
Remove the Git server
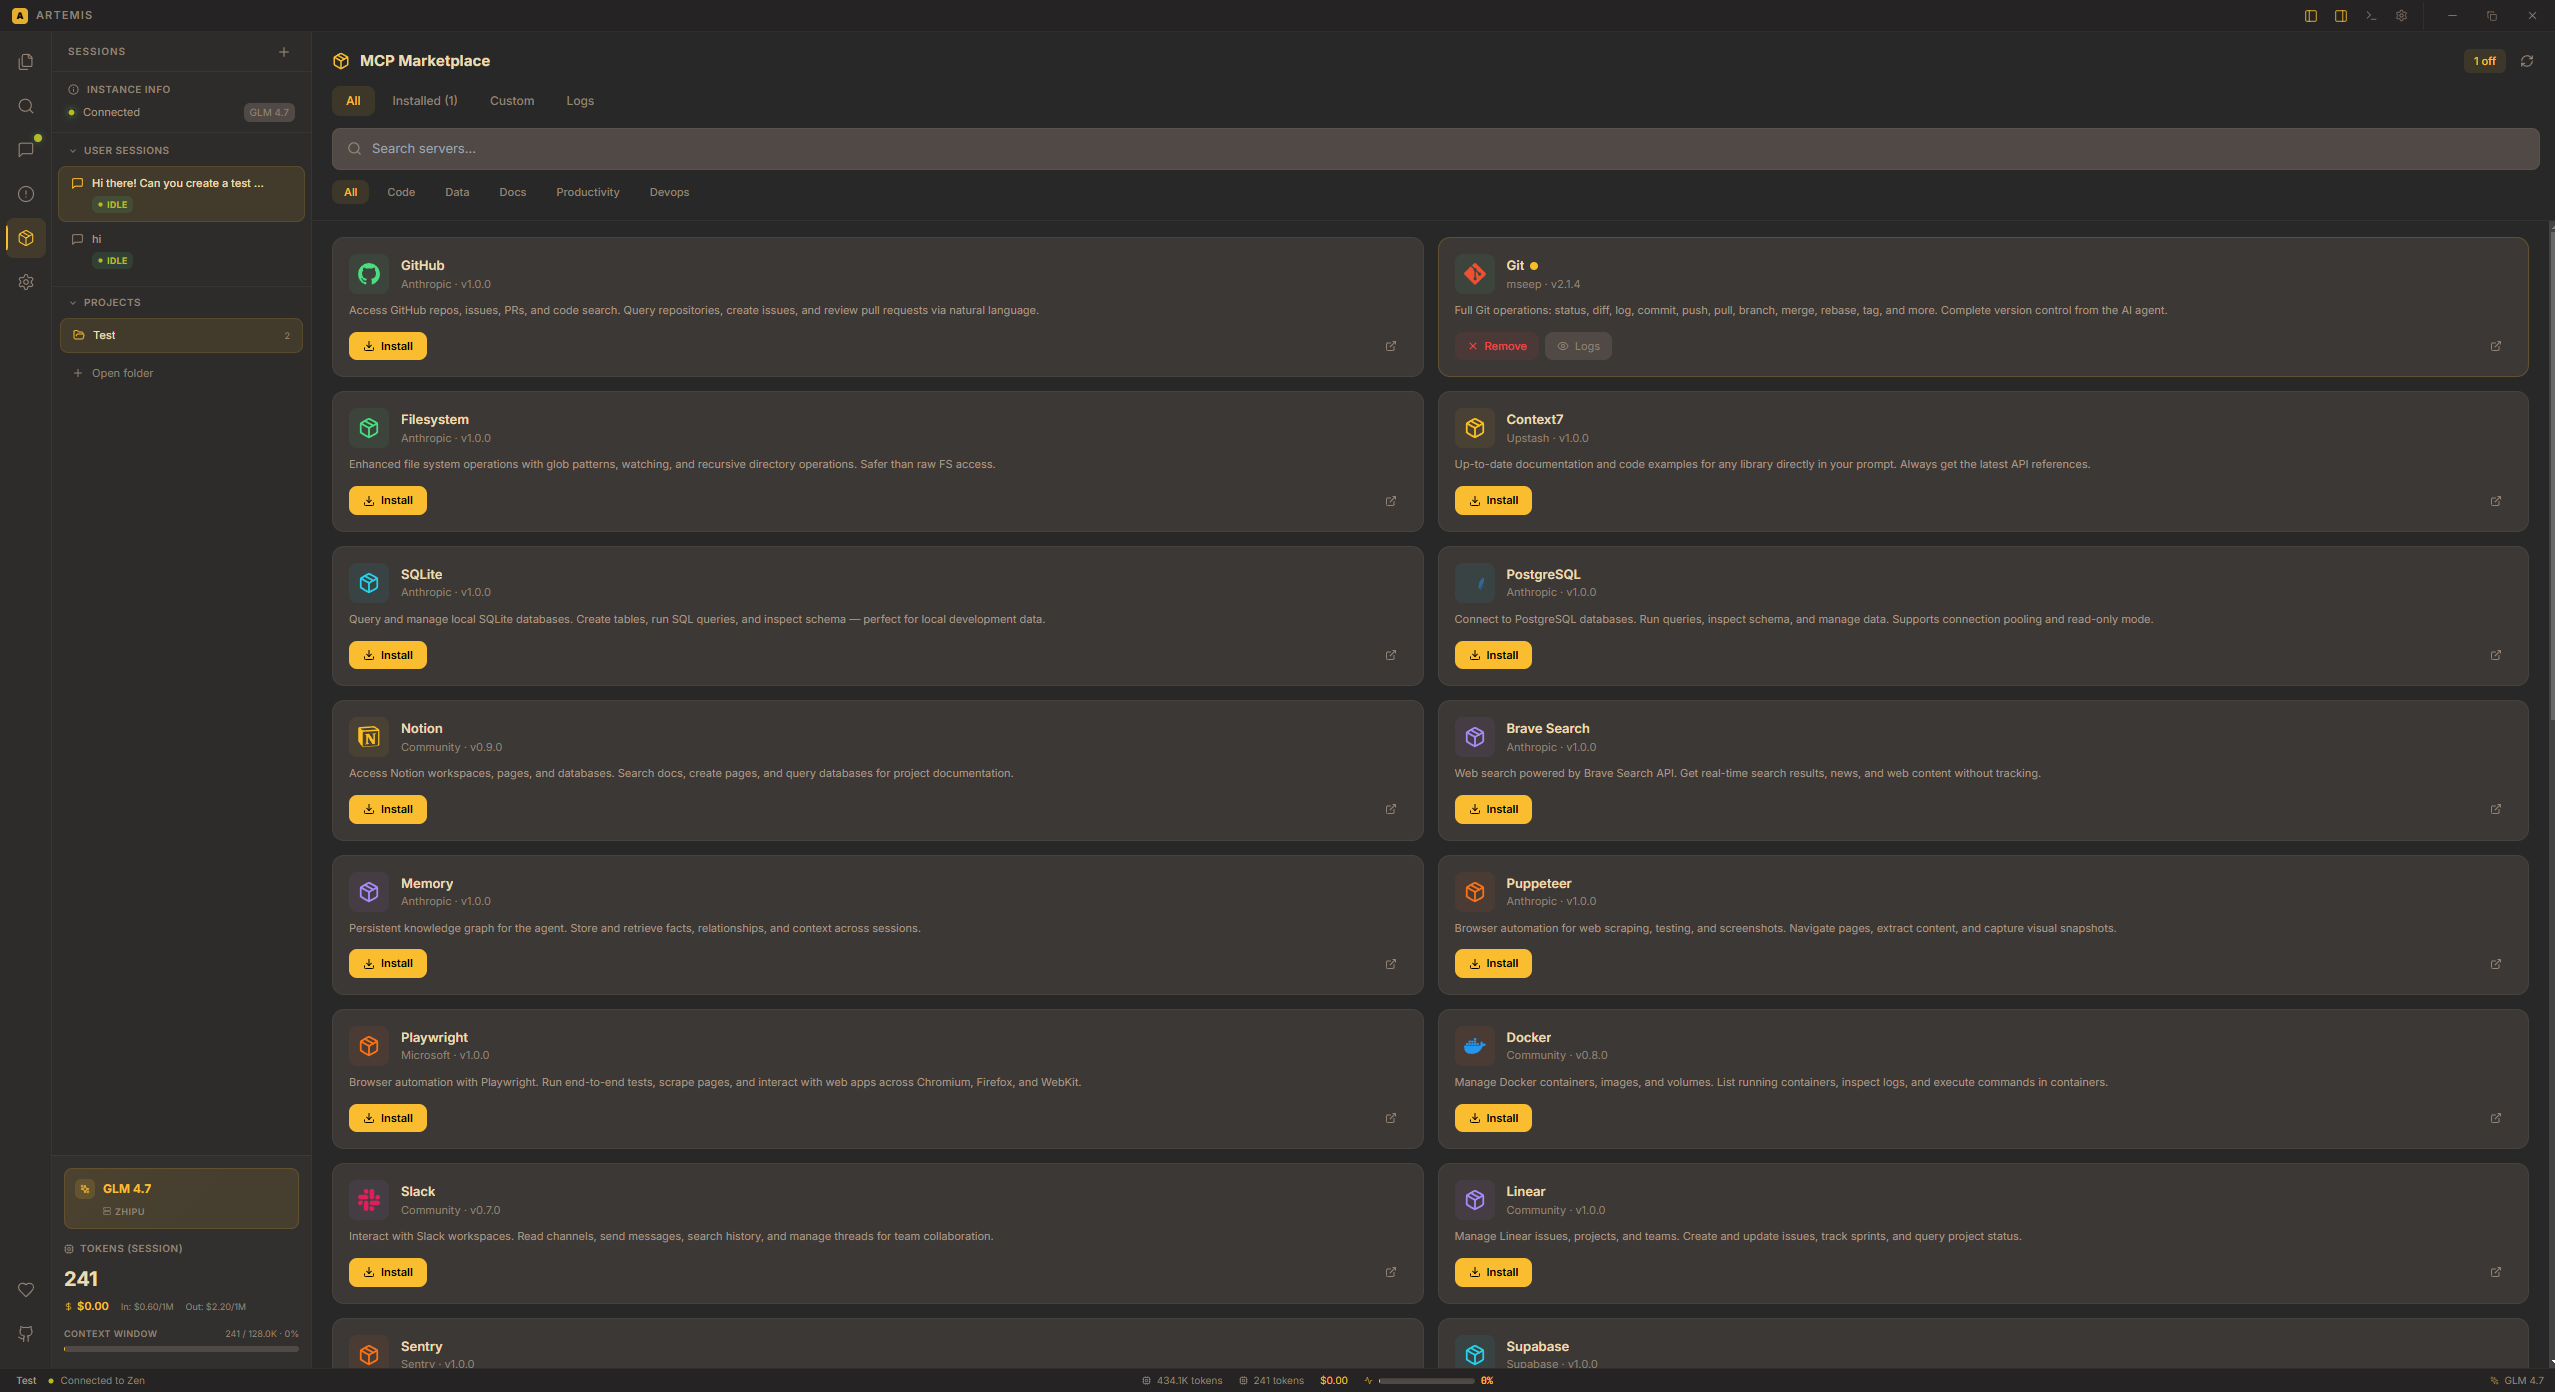coord(1495,345)
